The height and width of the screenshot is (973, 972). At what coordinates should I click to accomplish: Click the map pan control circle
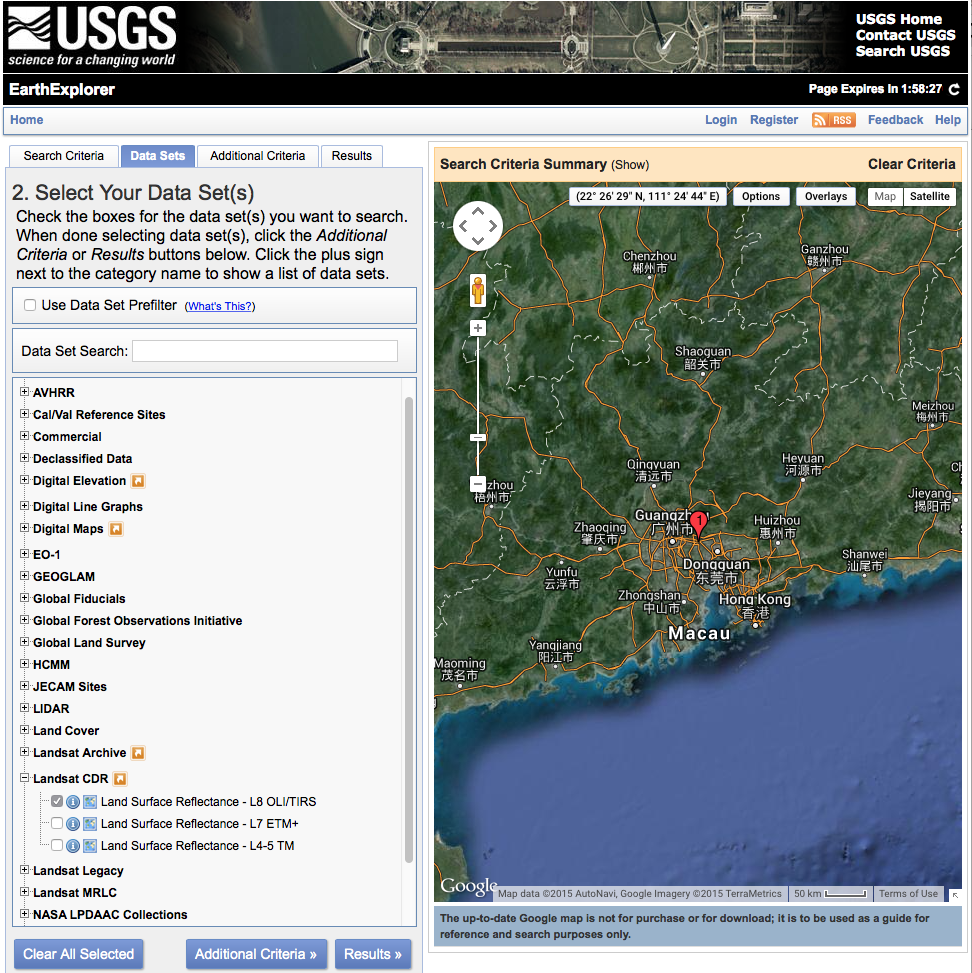coord(477,226)
